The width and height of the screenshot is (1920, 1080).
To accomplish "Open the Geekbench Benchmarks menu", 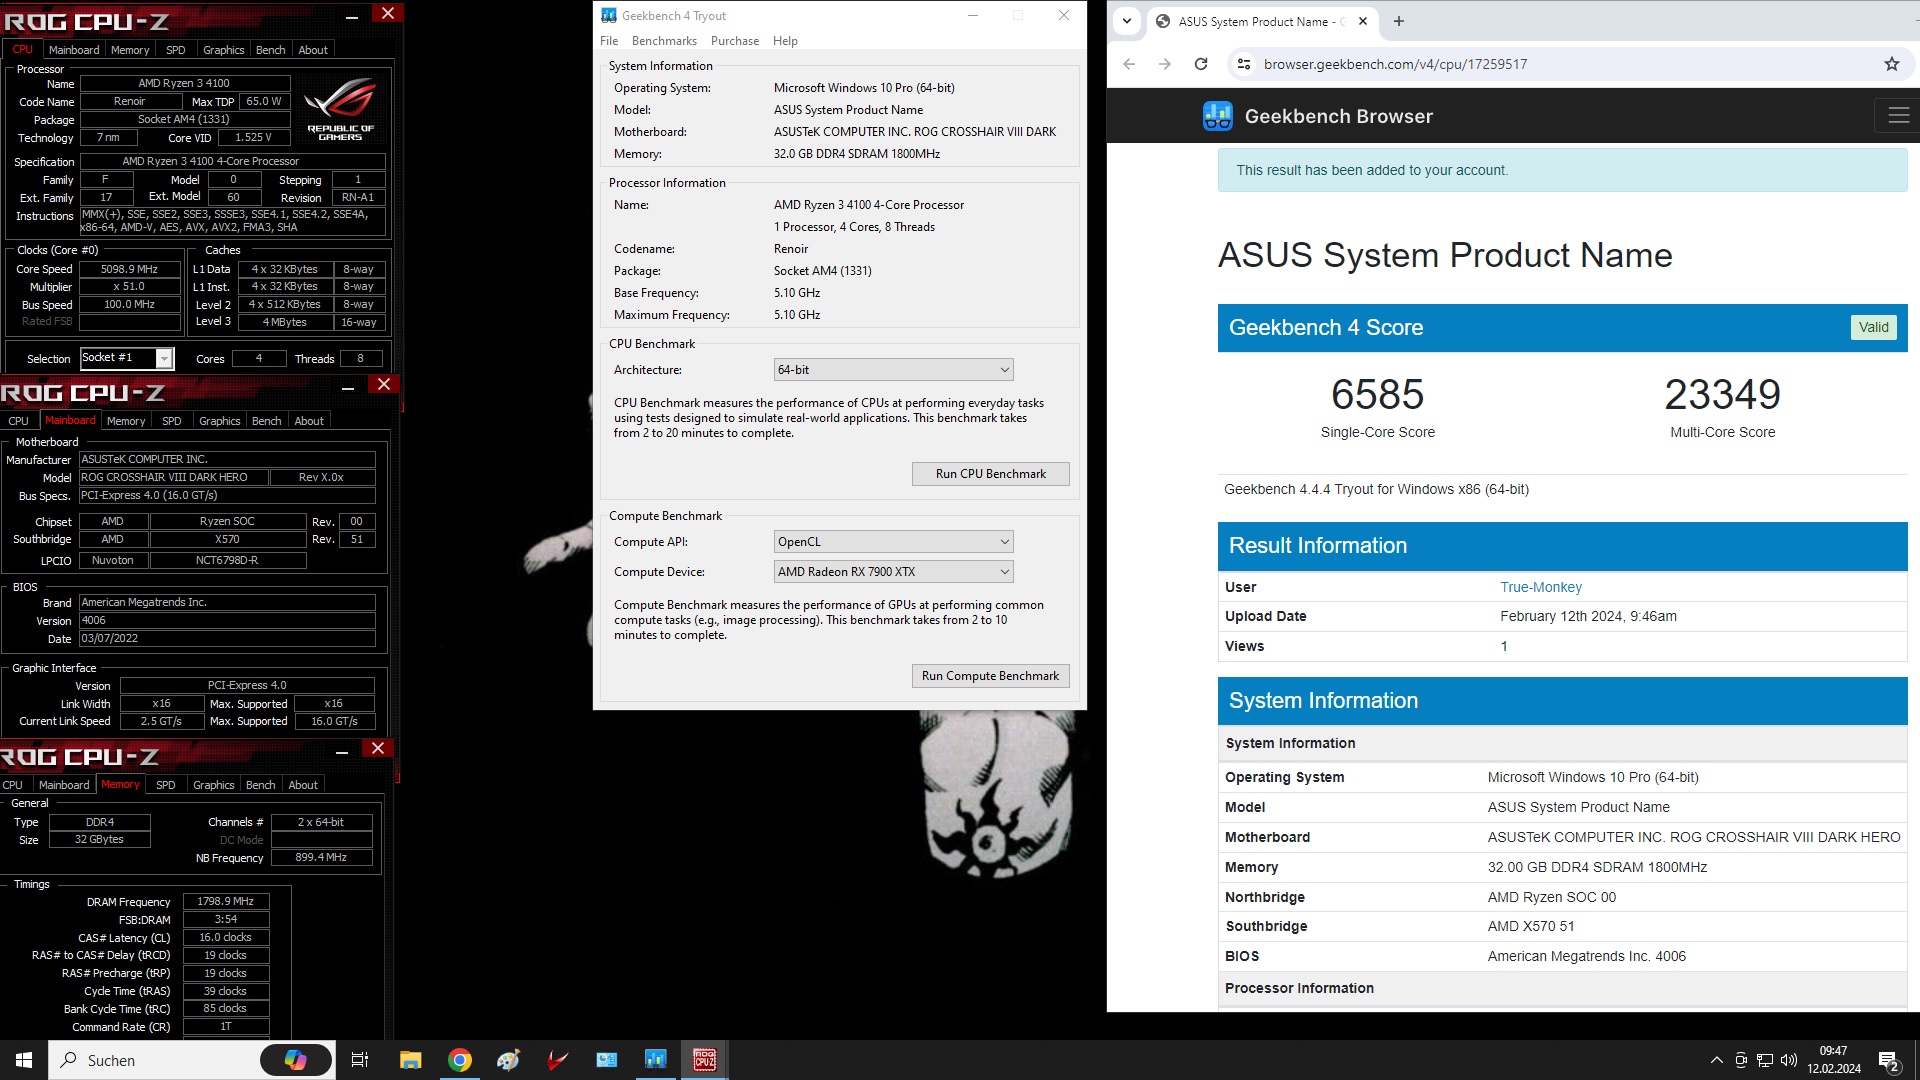I will coord(664,41).
